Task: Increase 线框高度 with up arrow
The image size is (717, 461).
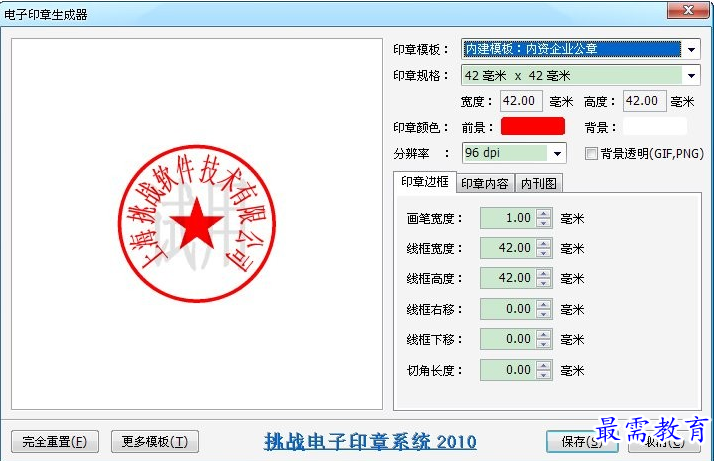Action: click(x=543, y=274)
